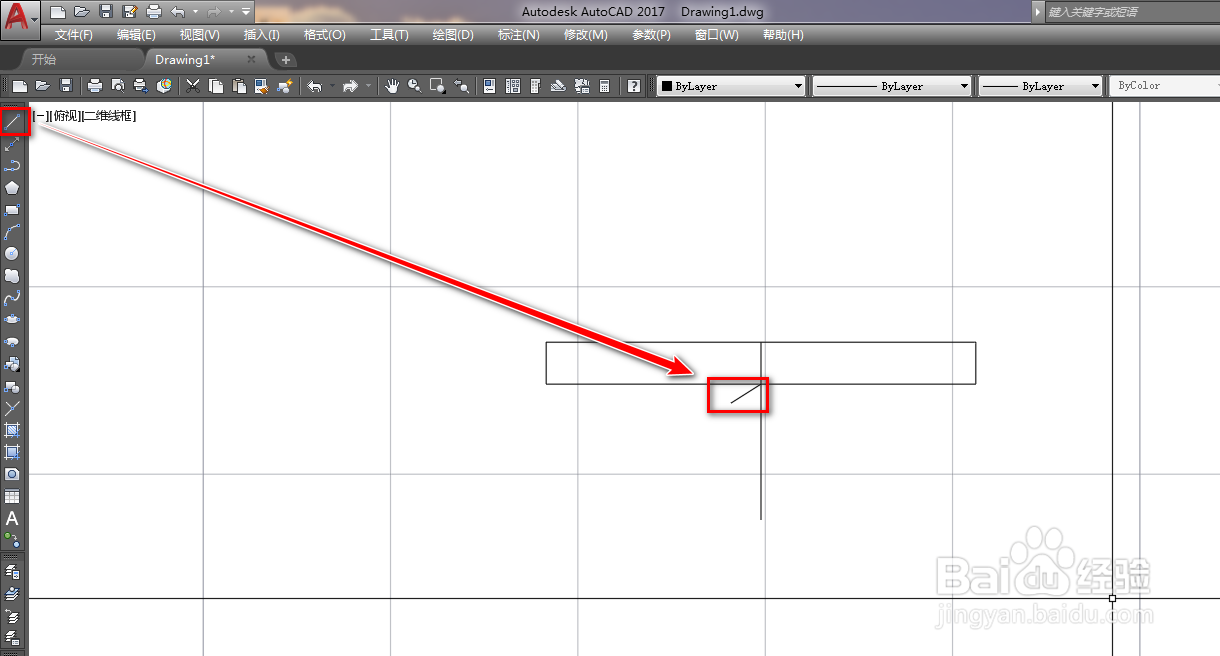1220x656 pixels.
Task: Expand redo history dropdown in standard toolbar
Action: (x=369, y=86)
